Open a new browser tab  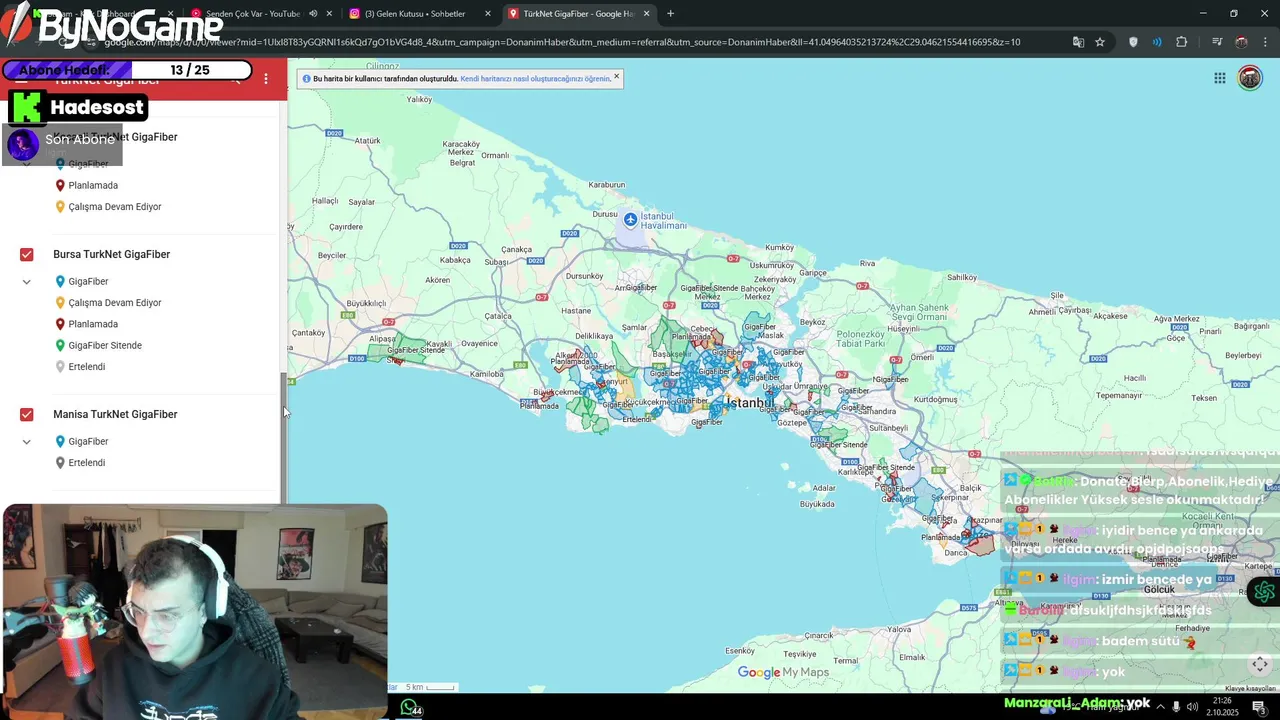[x=670, y=14]
